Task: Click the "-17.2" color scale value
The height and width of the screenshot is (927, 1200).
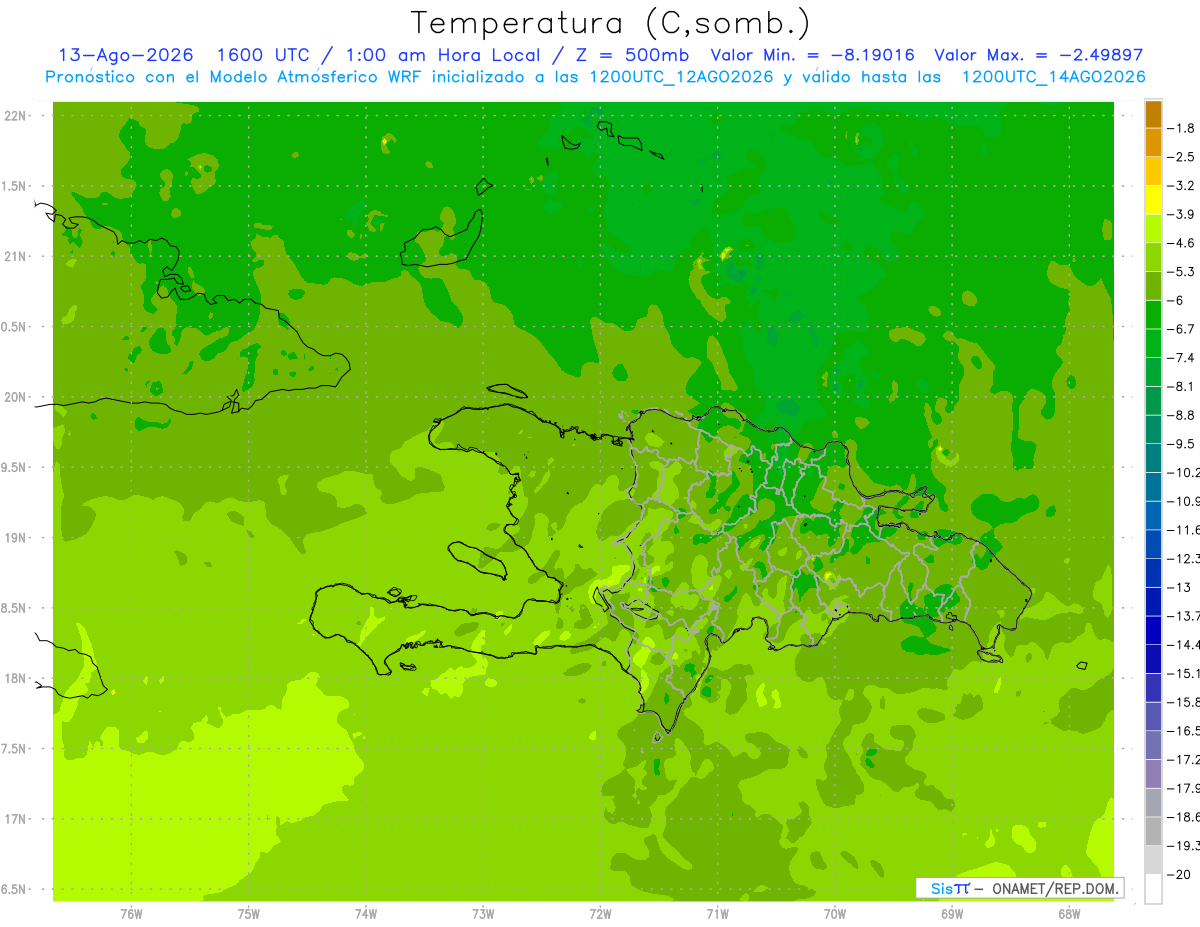Action: tap(1184, 759)
